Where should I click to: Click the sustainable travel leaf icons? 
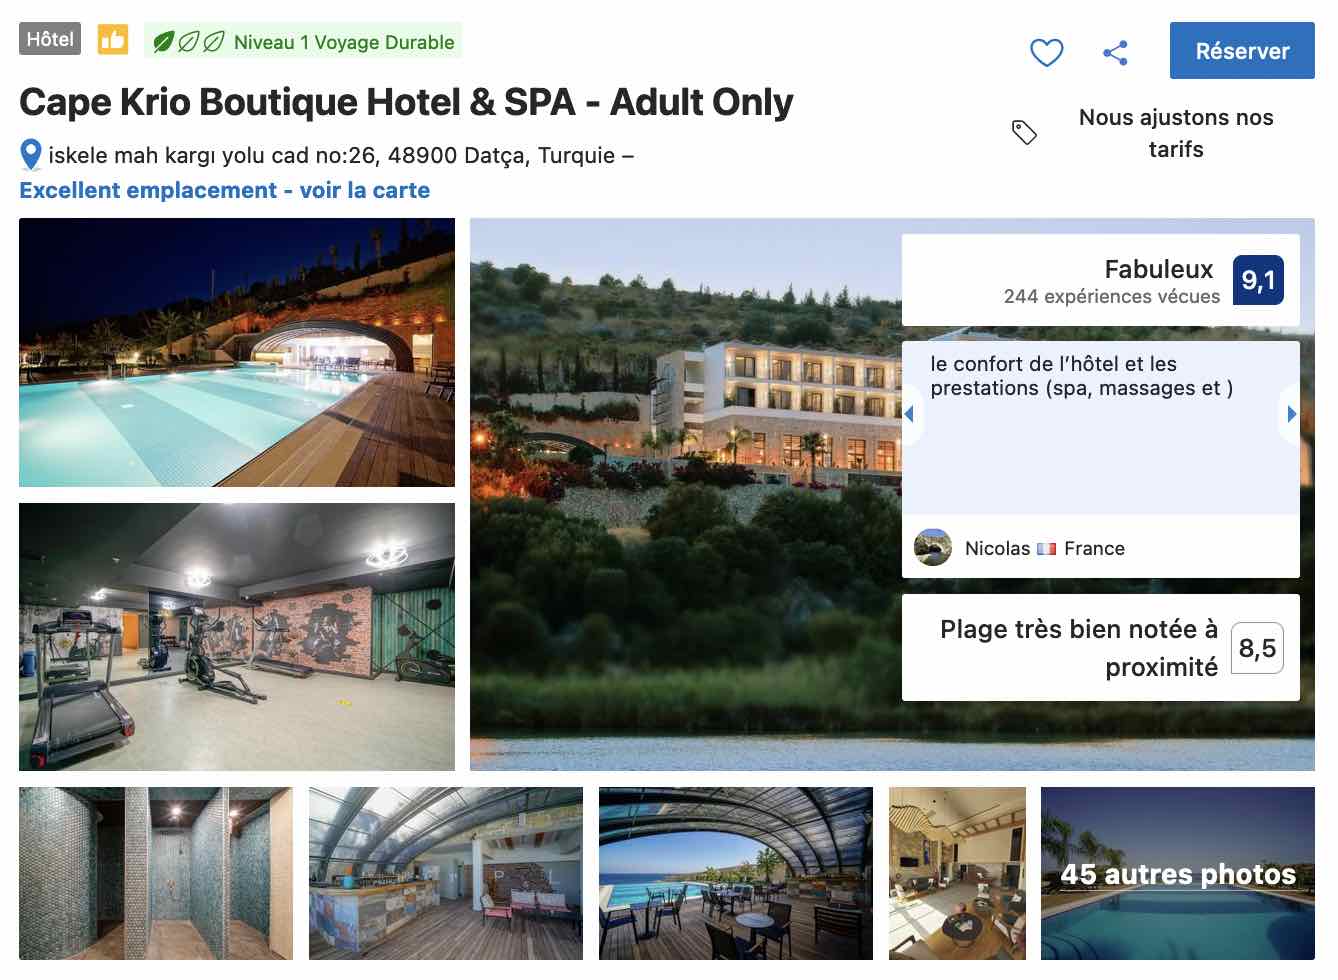pyautogui.click(x=188, y=42)
